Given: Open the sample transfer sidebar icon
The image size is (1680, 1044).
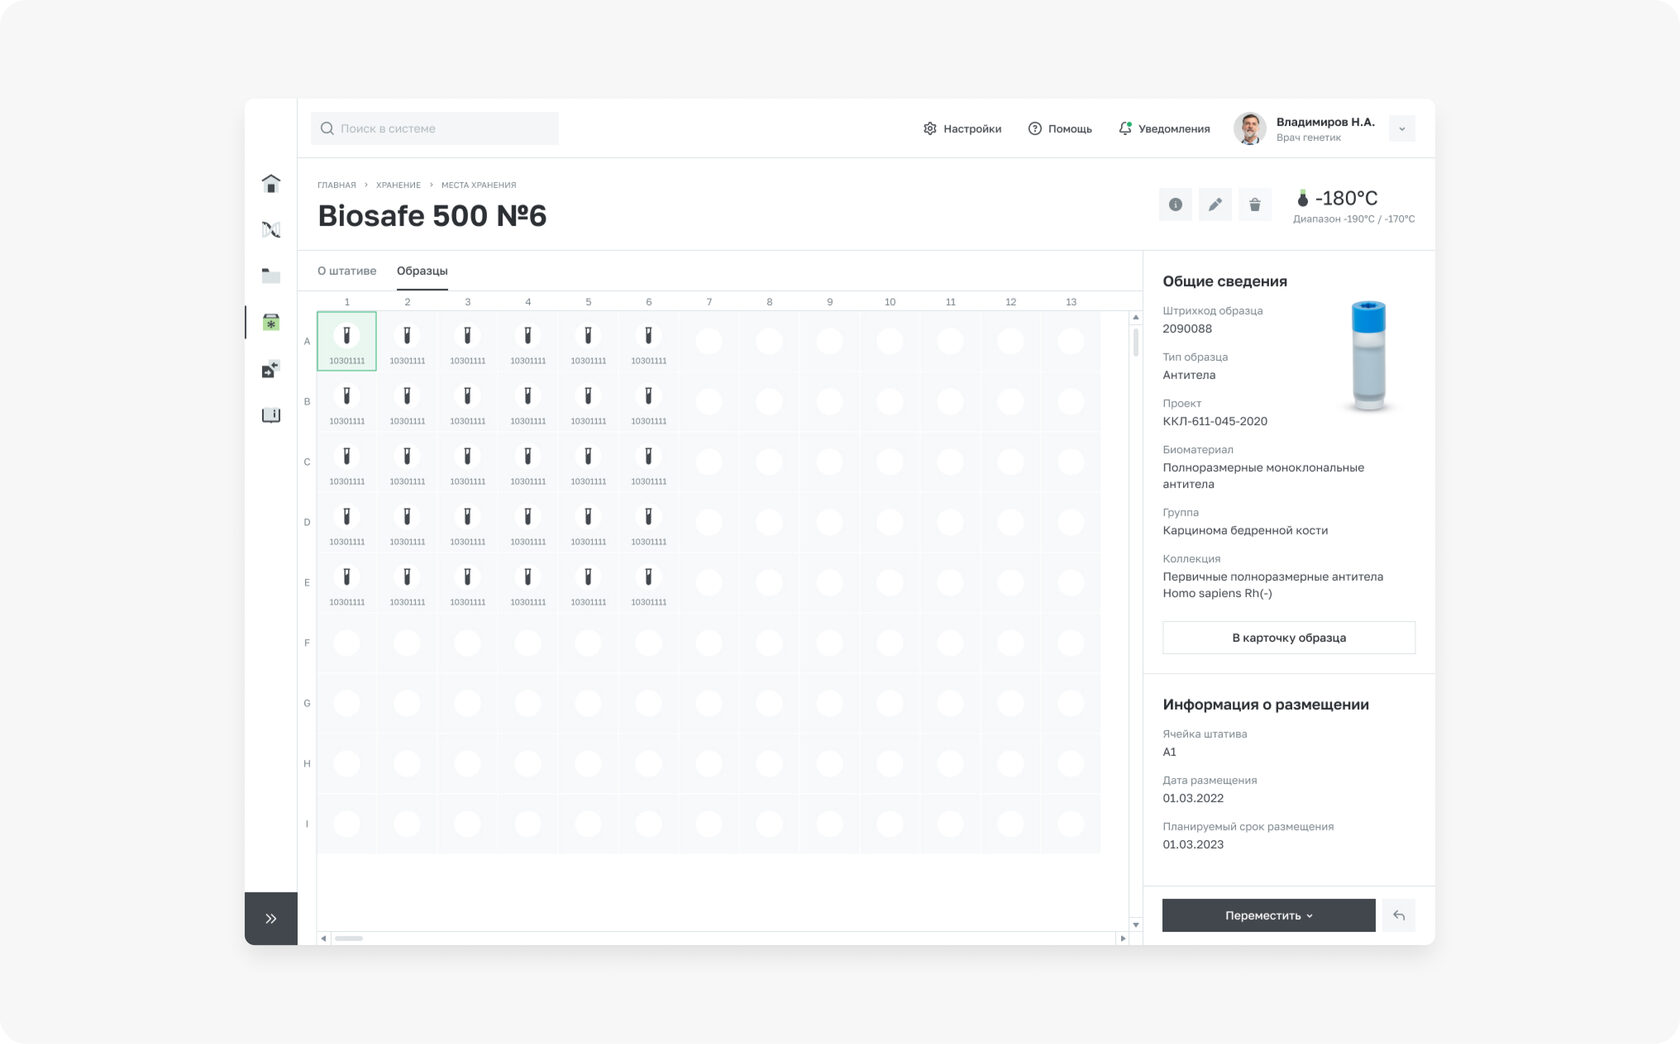Looking at the screenshot, I should click(x=271, y=369).
